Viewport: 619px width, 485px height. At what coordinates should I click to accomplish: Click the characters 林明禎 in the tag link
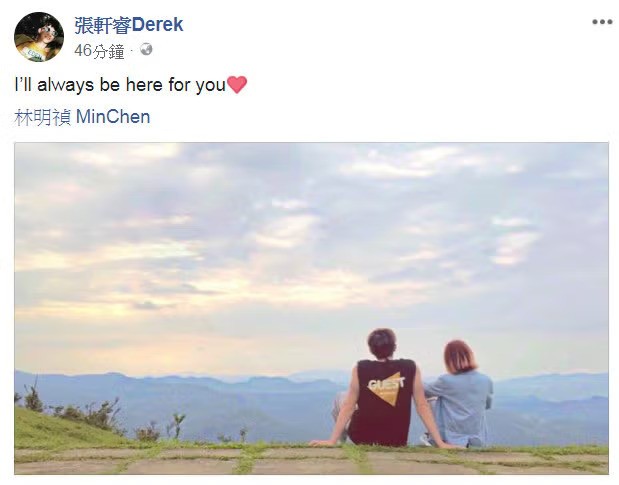43,117
